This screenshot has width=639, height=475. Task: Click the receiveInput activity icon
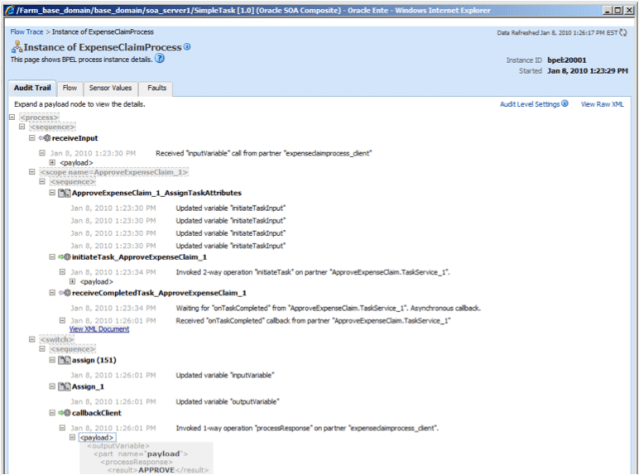tap(44, 139)
